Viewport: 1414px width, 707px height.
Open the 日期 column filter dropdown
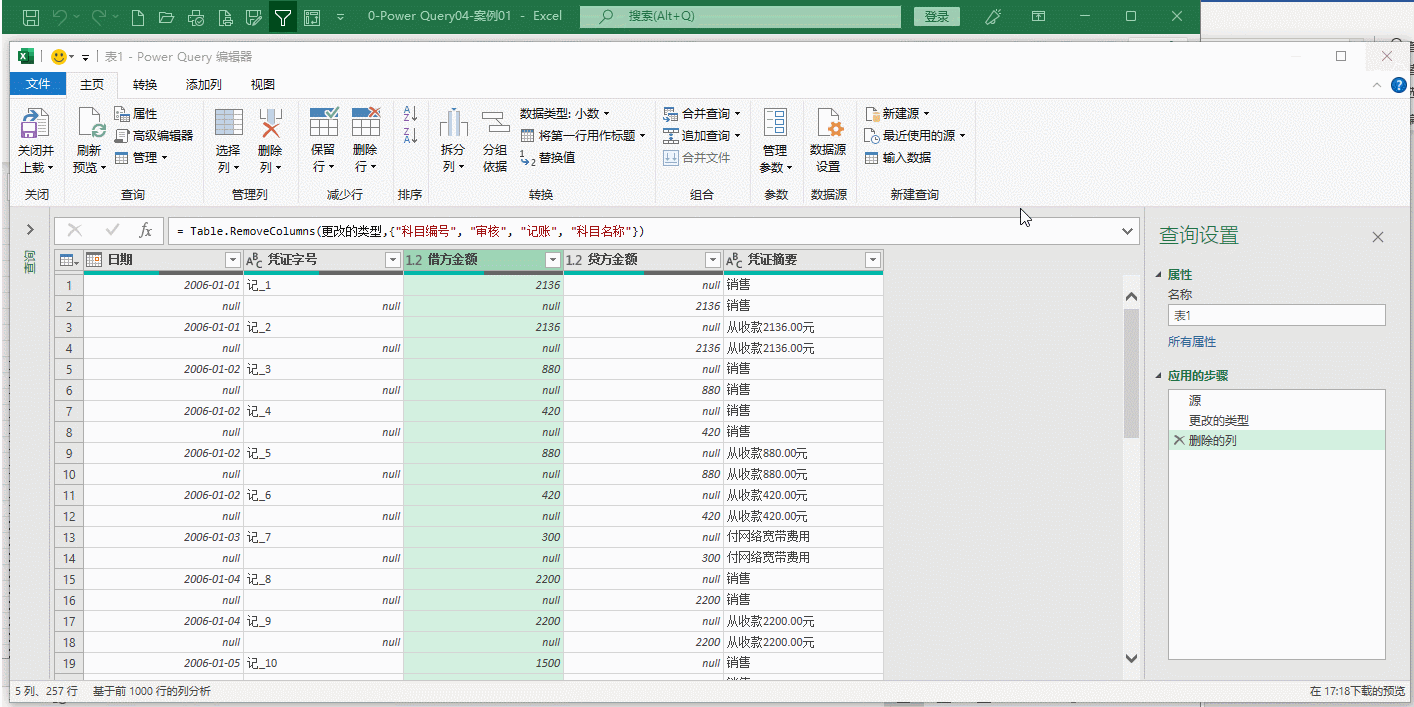[x=233, y=260]
